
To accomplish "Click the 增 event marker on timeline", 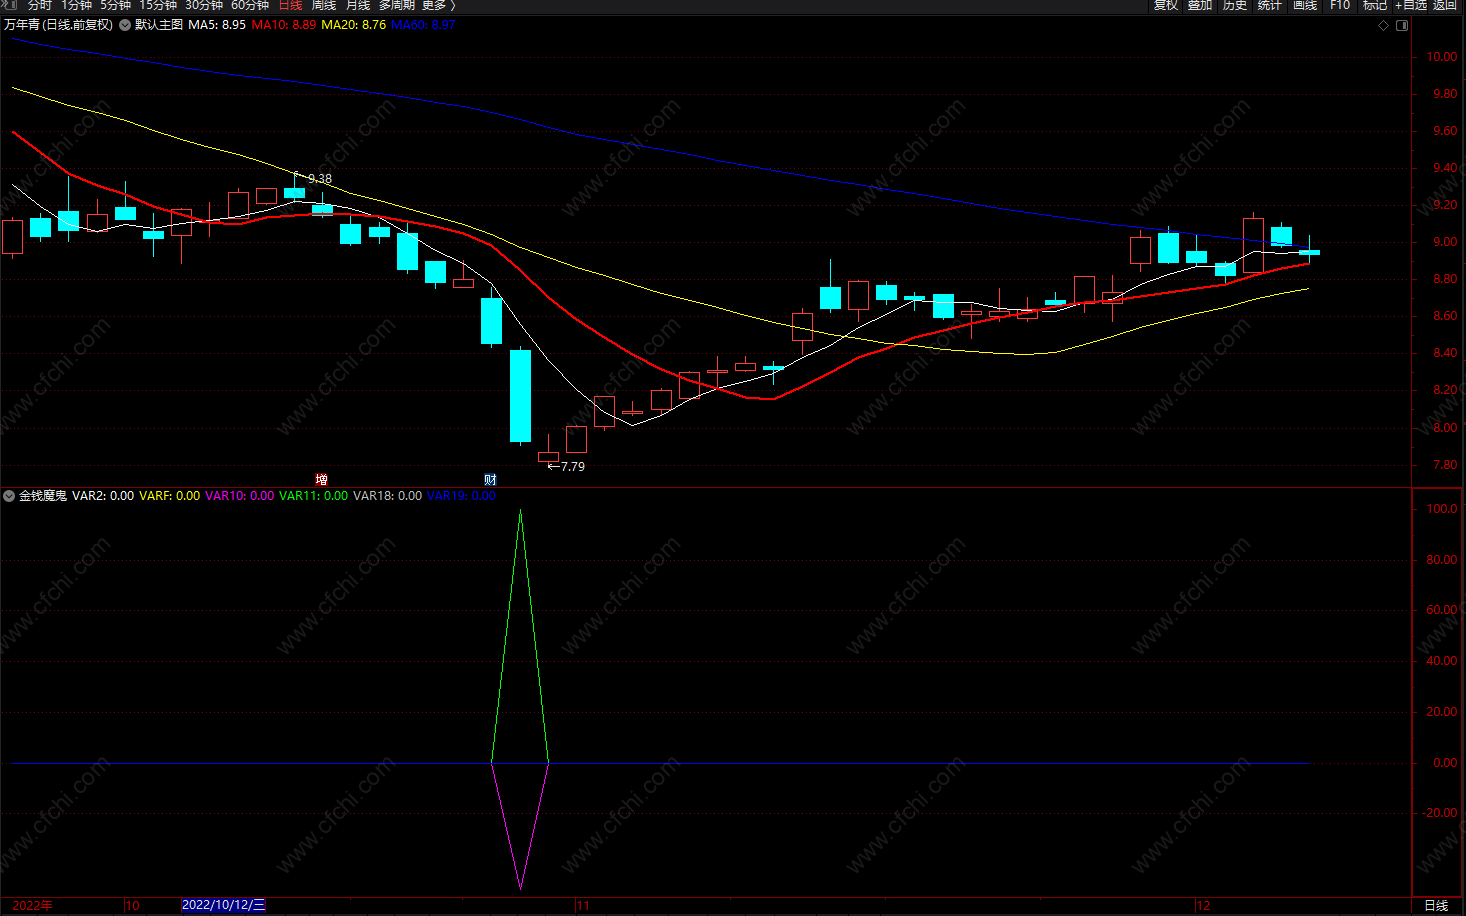I will [x=321, y=480].
